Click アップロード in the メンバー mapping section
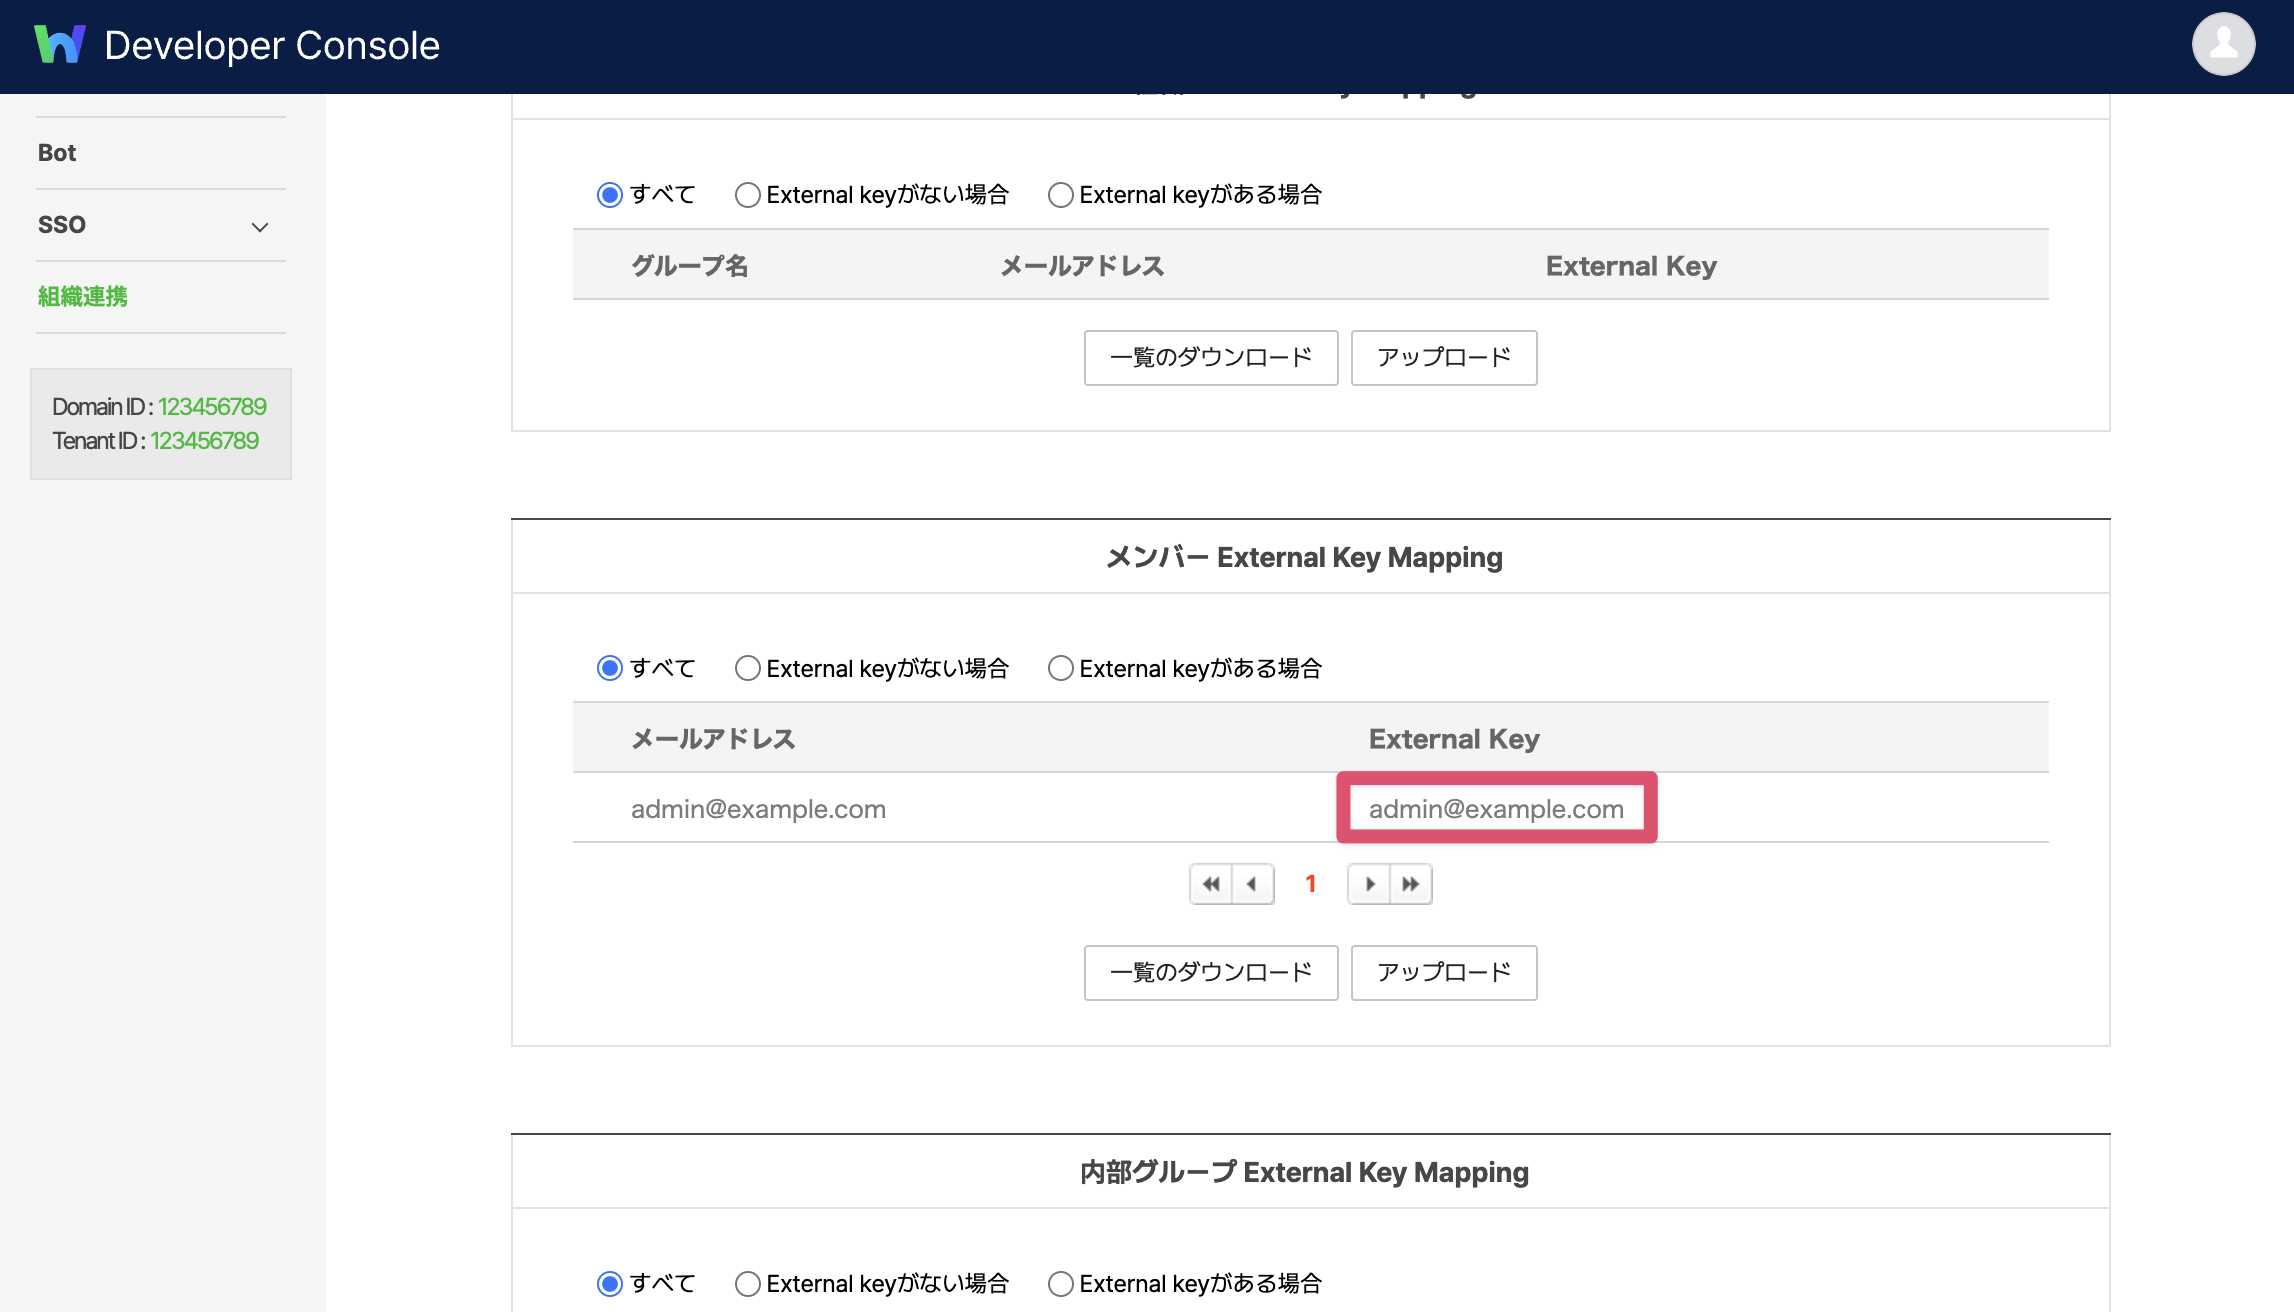 point(1444,973)
